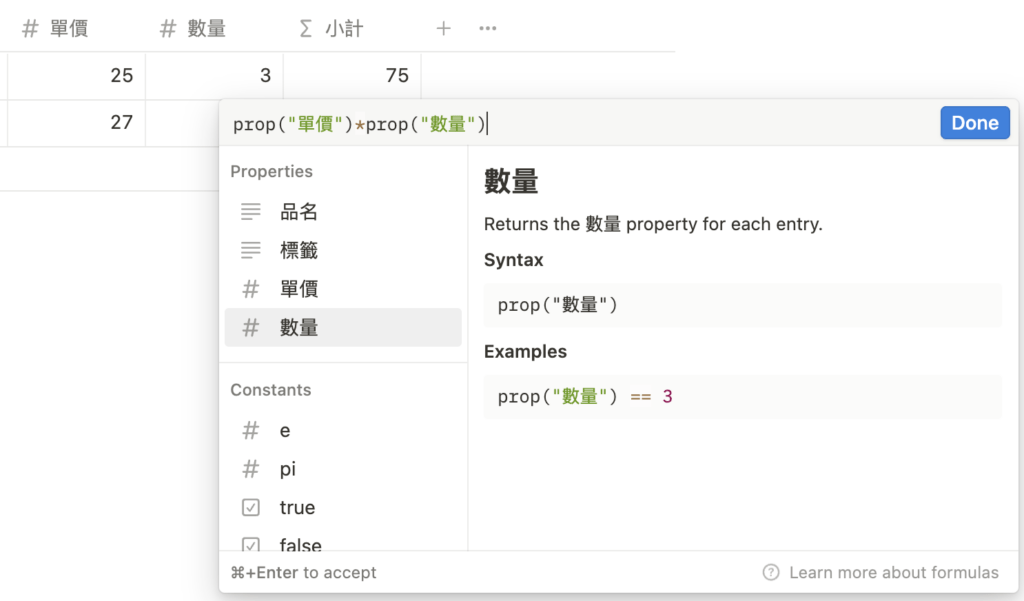Click the question mark help icon near Learn more

771,572
